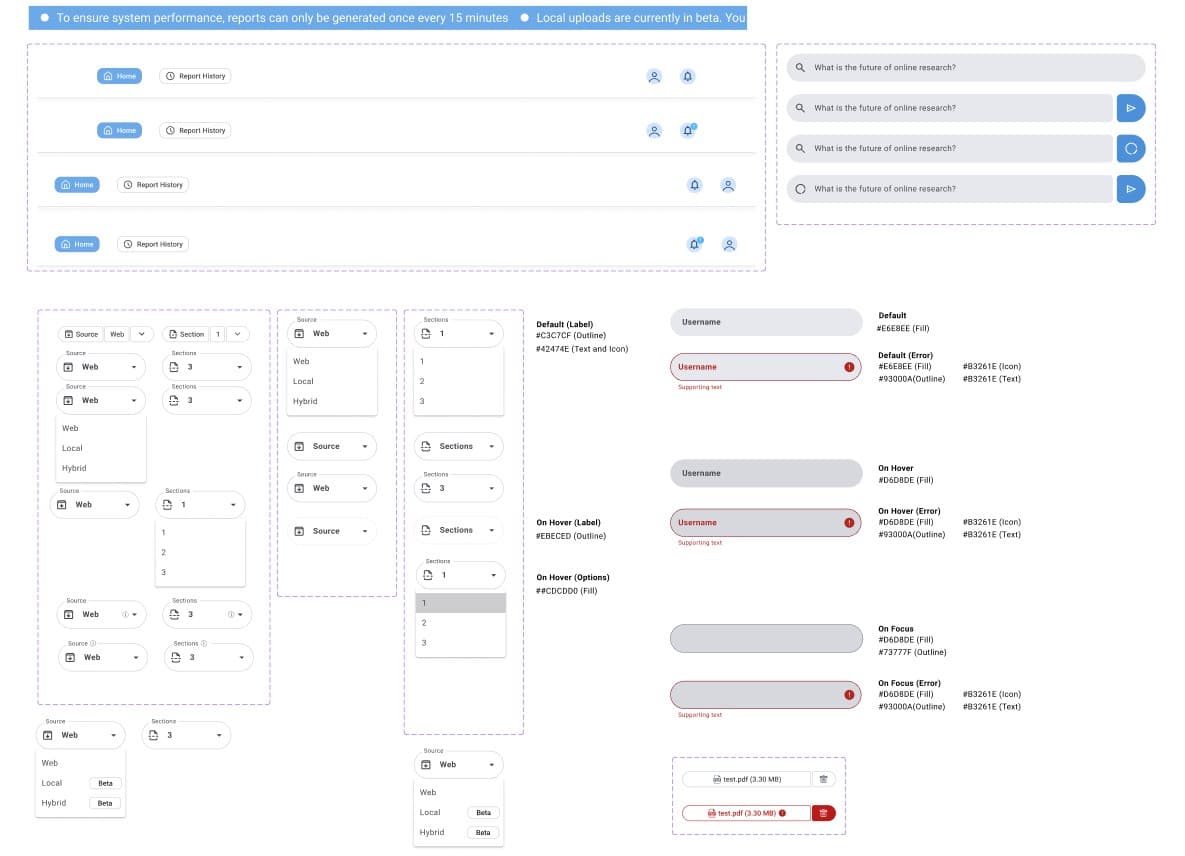Click the PDF file icon in red test.pdf chip
Image resolution: width=1185 pixels, height=856 pixels.
pyautogui.click(x=711, y=813)
